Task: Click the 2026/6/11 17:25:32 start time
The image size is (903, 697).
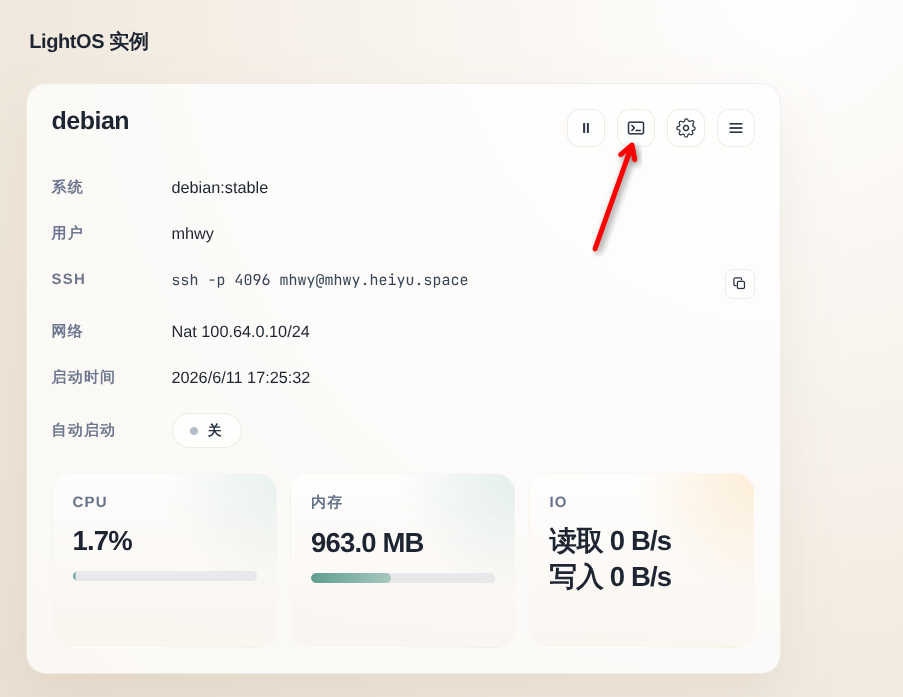Action: click(241, 378)
